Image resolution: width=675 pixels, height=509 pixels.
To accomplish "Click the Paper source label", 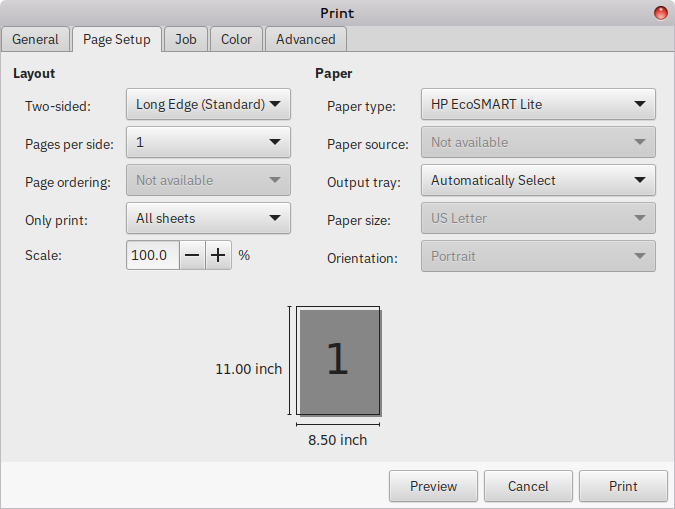I will [x=368, y=144].
